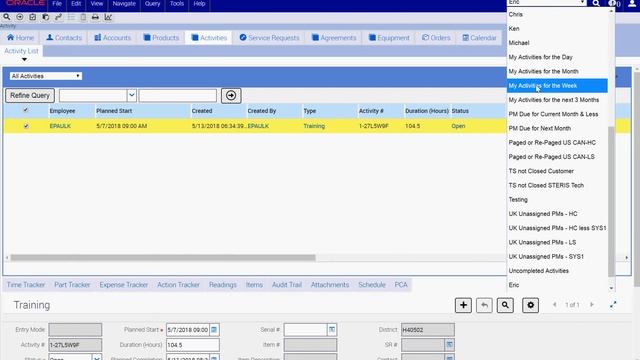Click the scroll down arrow of query list
Image resolution: width=640 pixels, height=360 pixels.
(611, 288)
